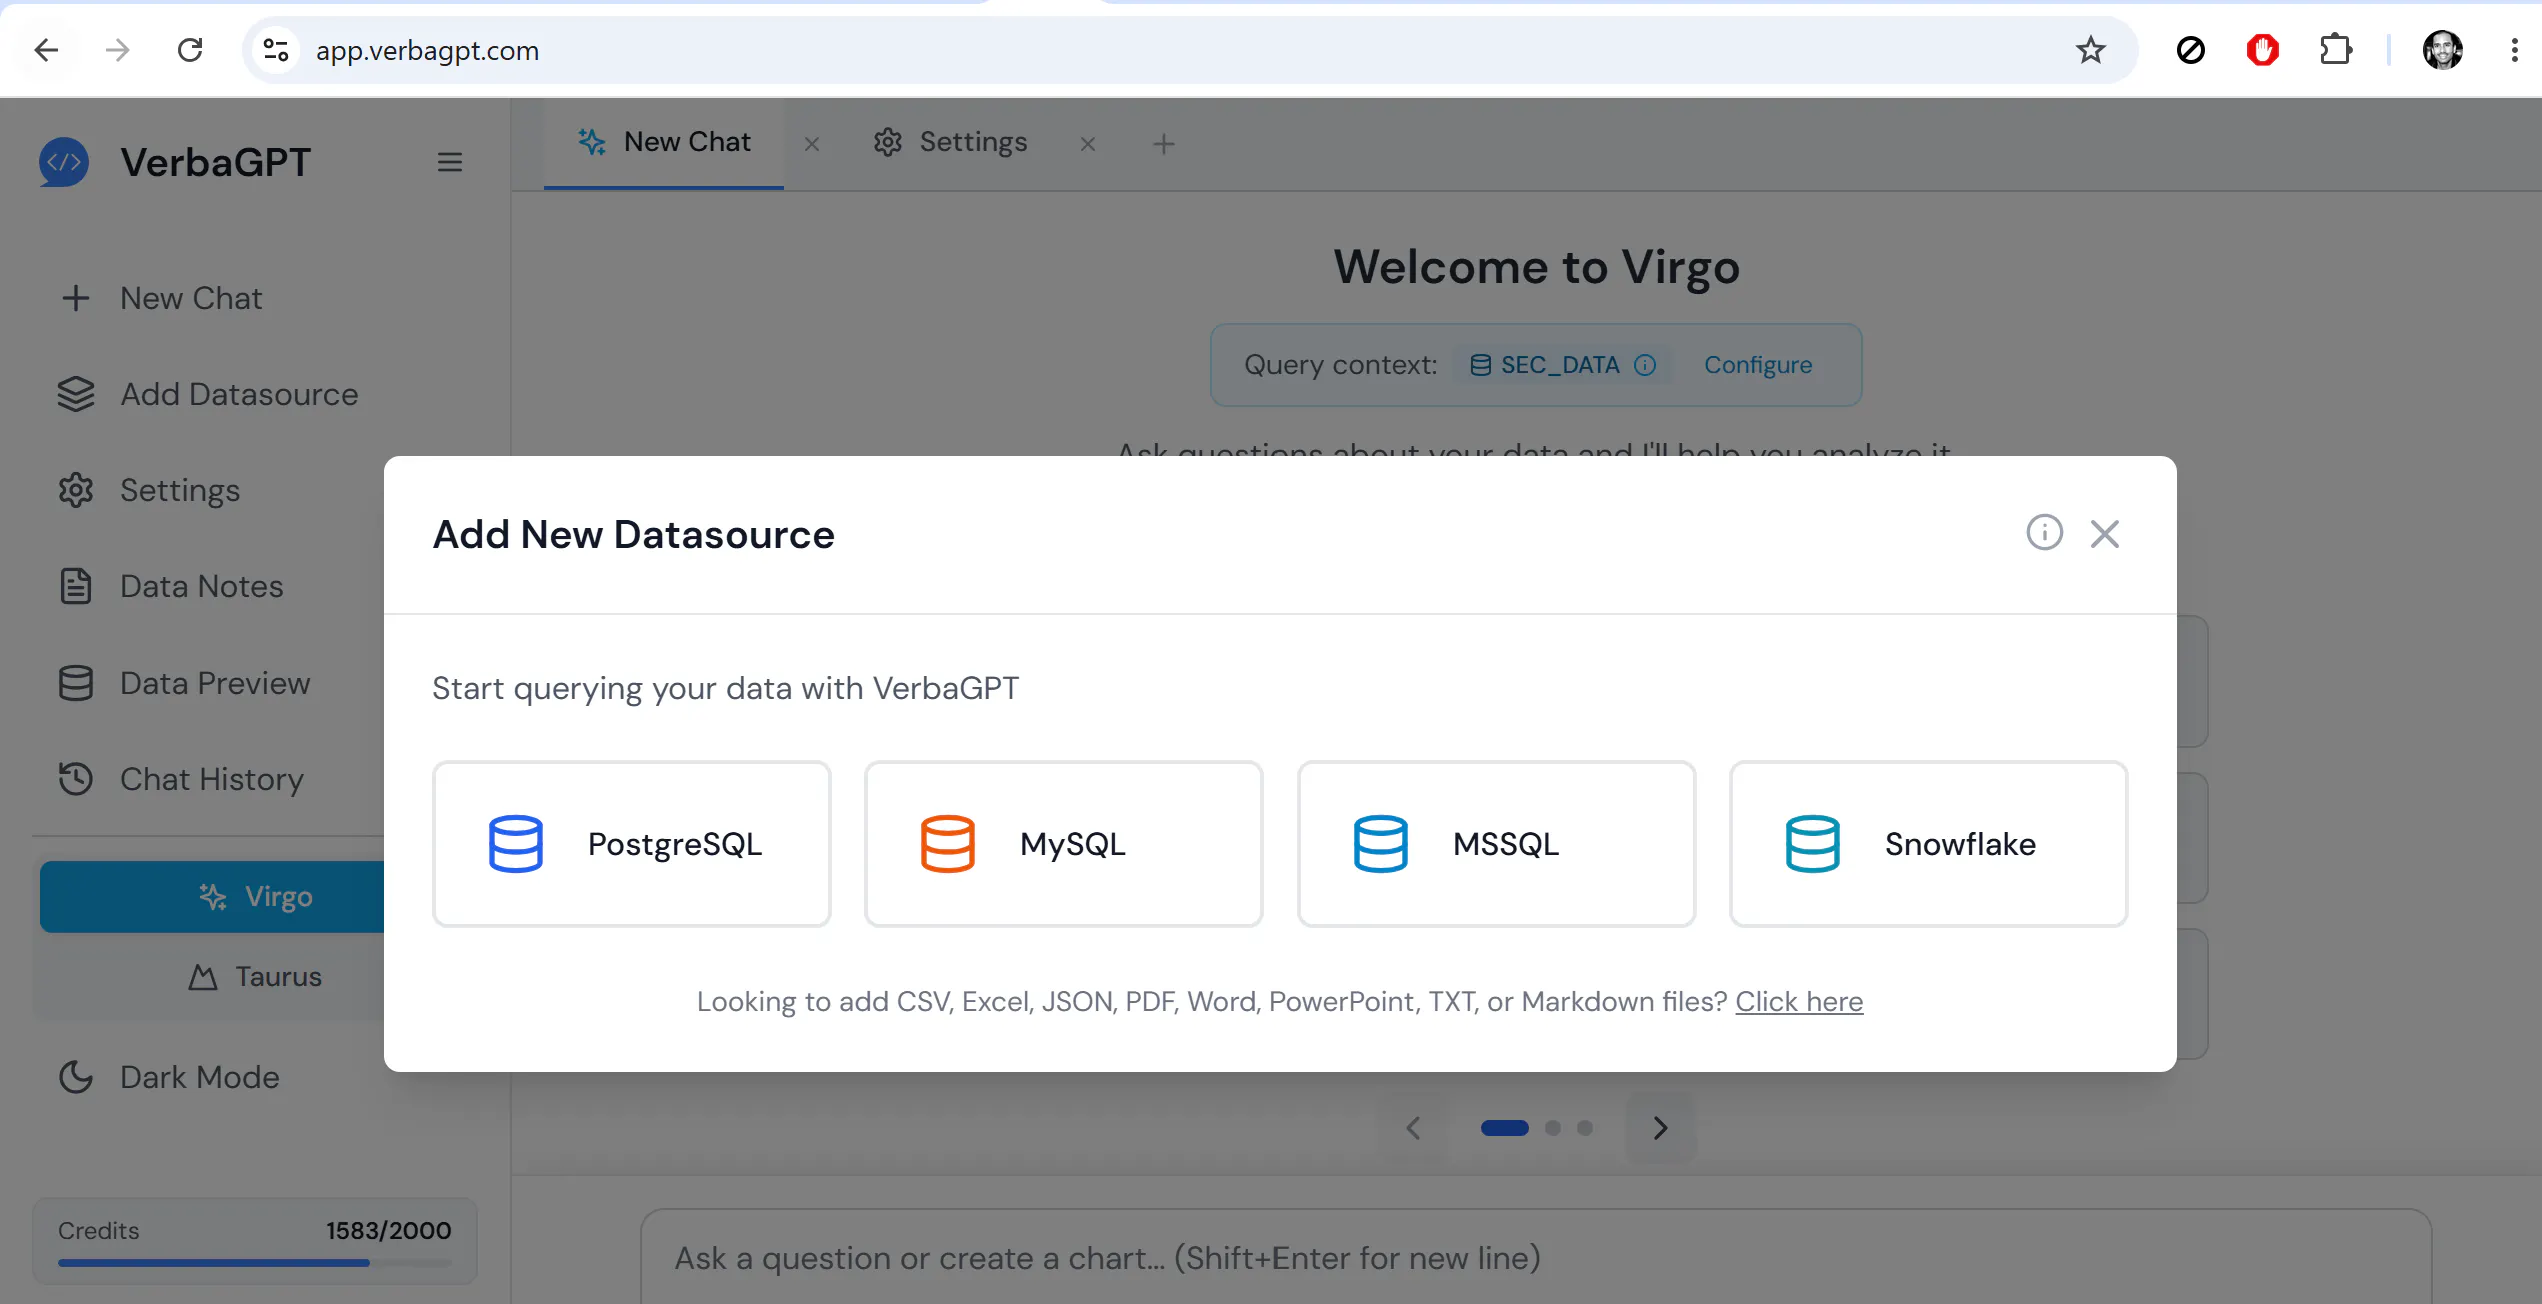The image size is (2542, 1304).
Task: Open Data Notes in the sidebar
Action: tap(171, 586)
